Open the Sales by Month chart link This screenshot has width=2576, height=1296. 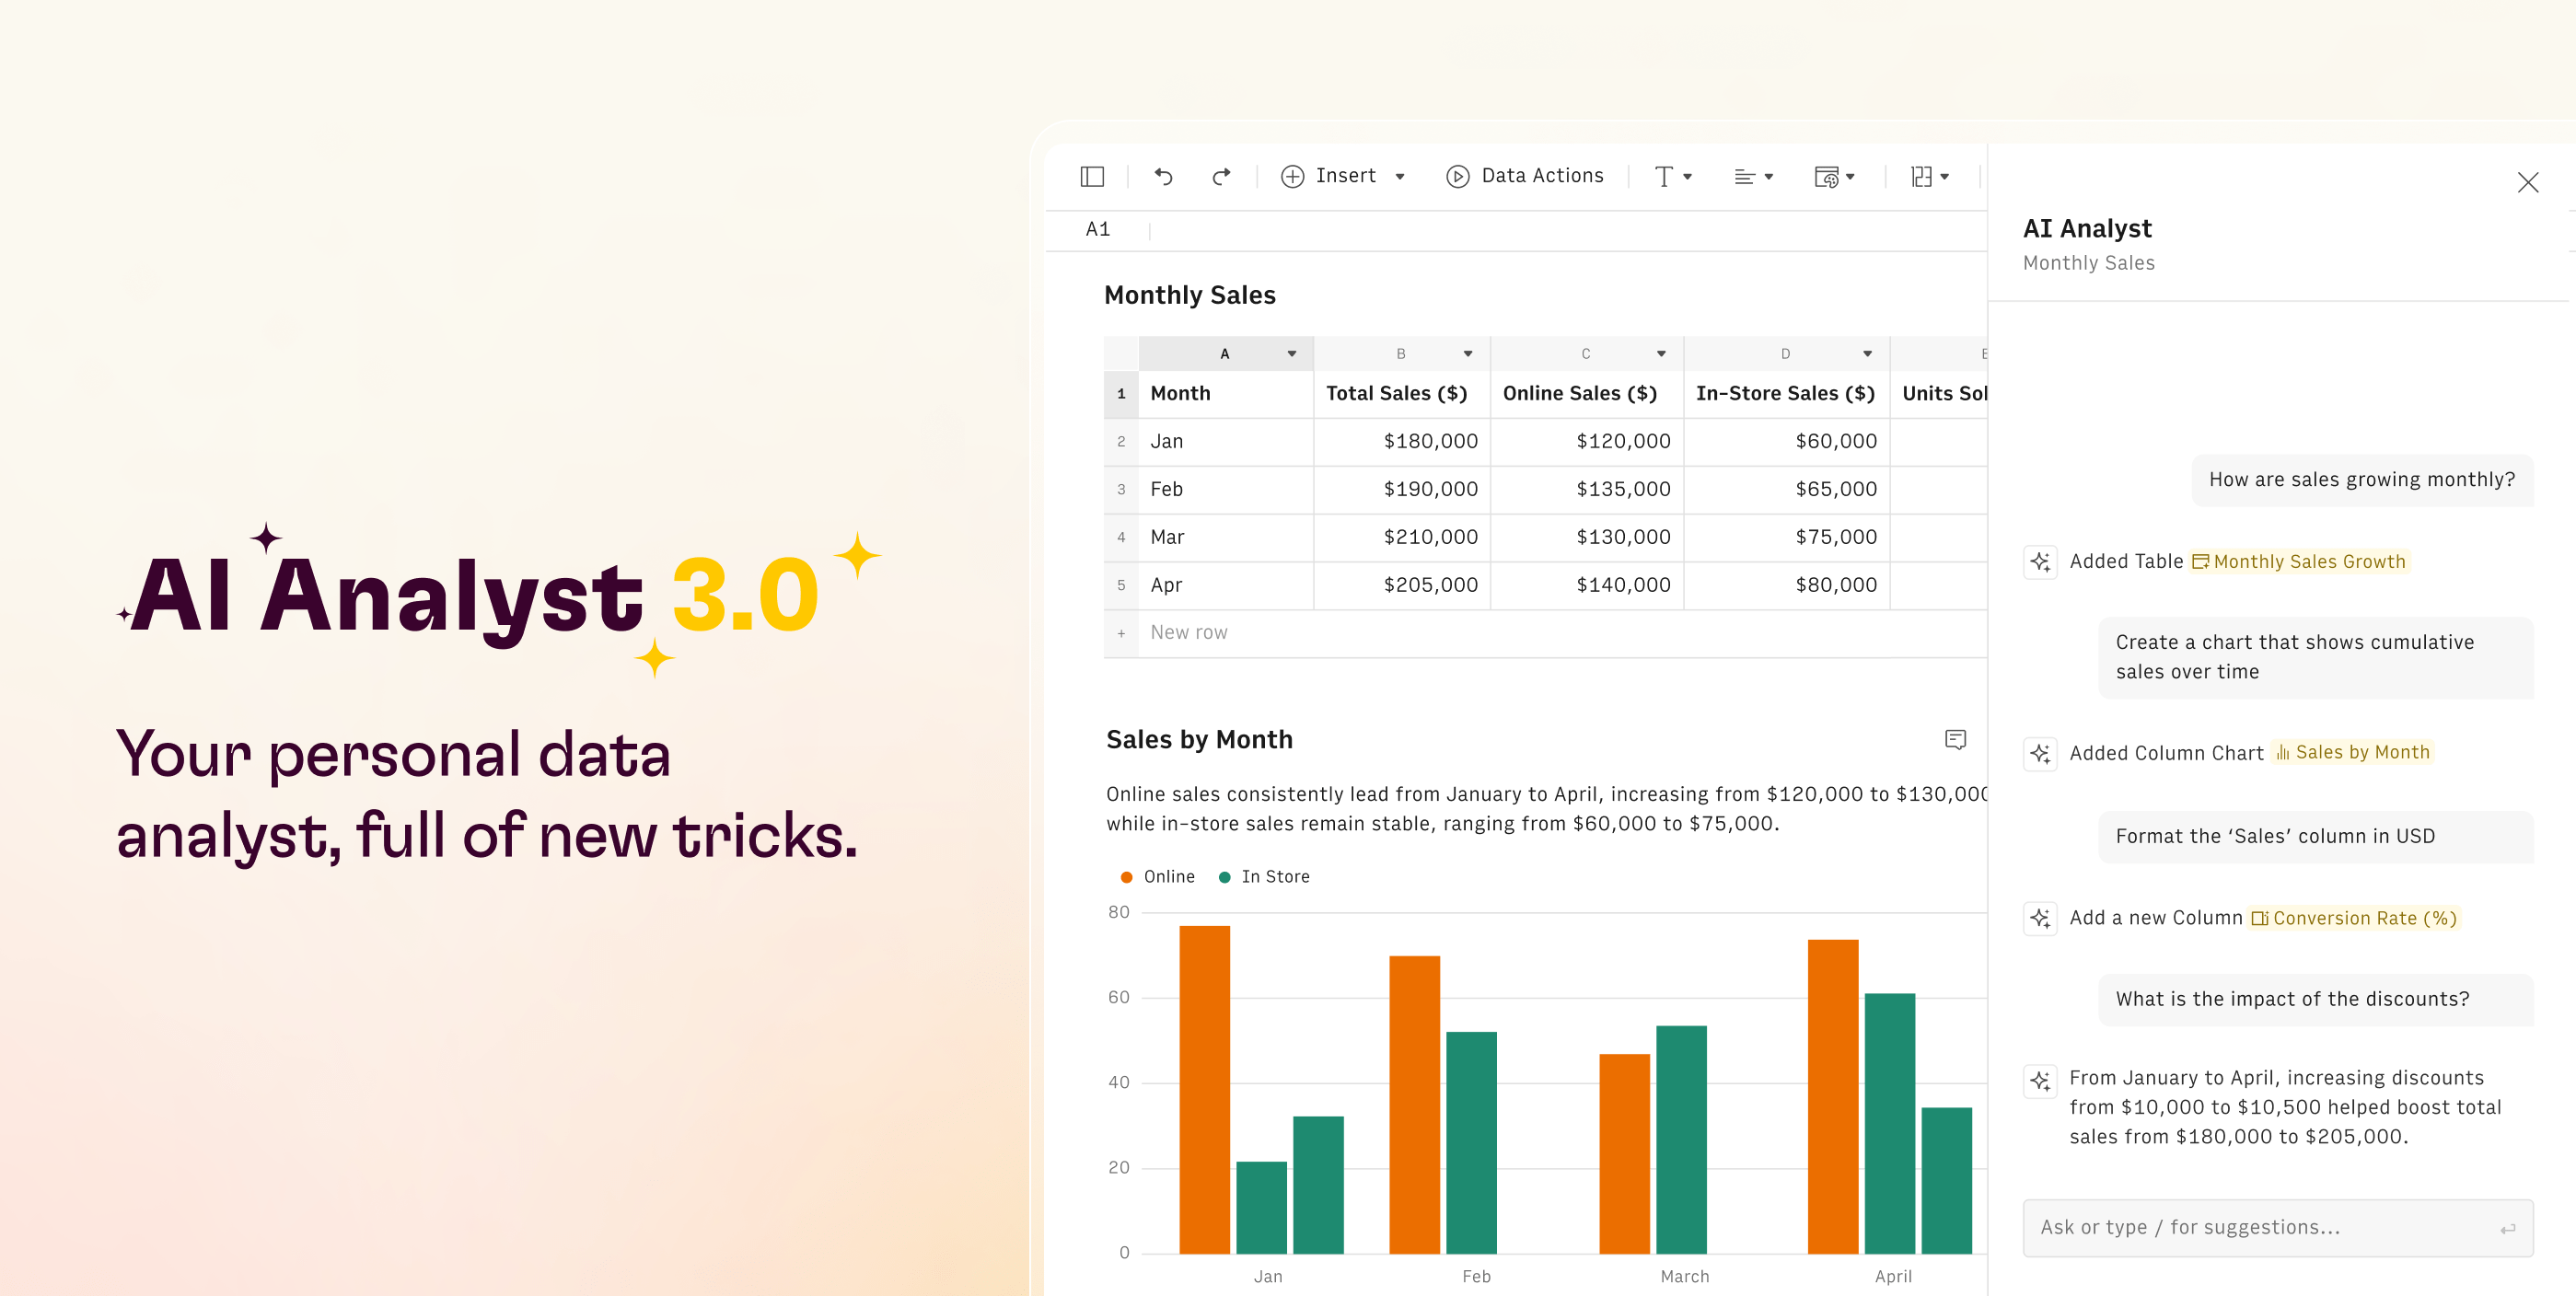coord(2353,753)
